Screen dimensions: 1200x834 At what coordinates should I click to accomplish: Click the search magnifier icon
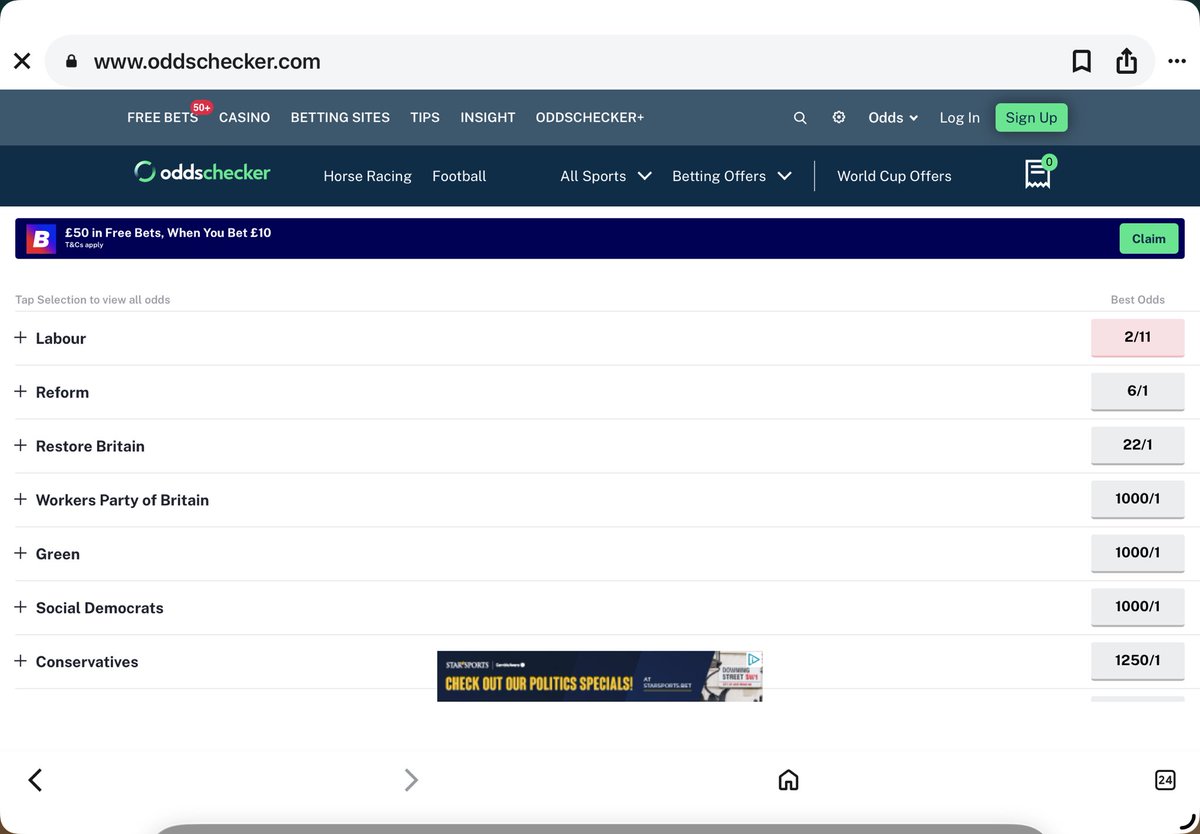(x=800, y=117)
